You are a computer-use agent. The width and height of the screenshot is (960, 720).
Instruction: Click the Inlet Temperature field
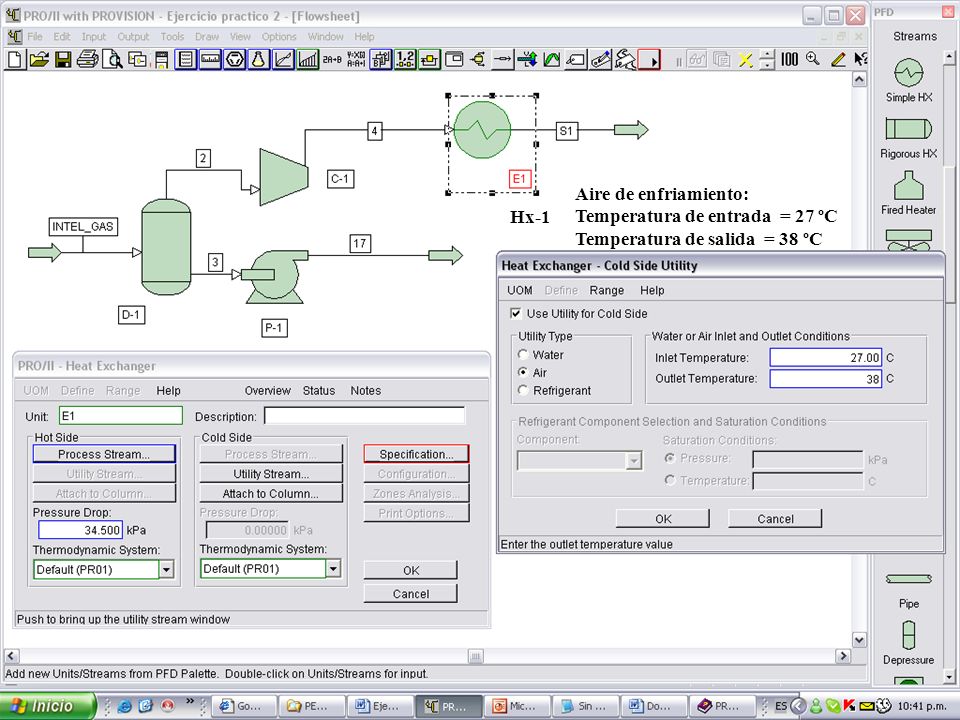825,358
